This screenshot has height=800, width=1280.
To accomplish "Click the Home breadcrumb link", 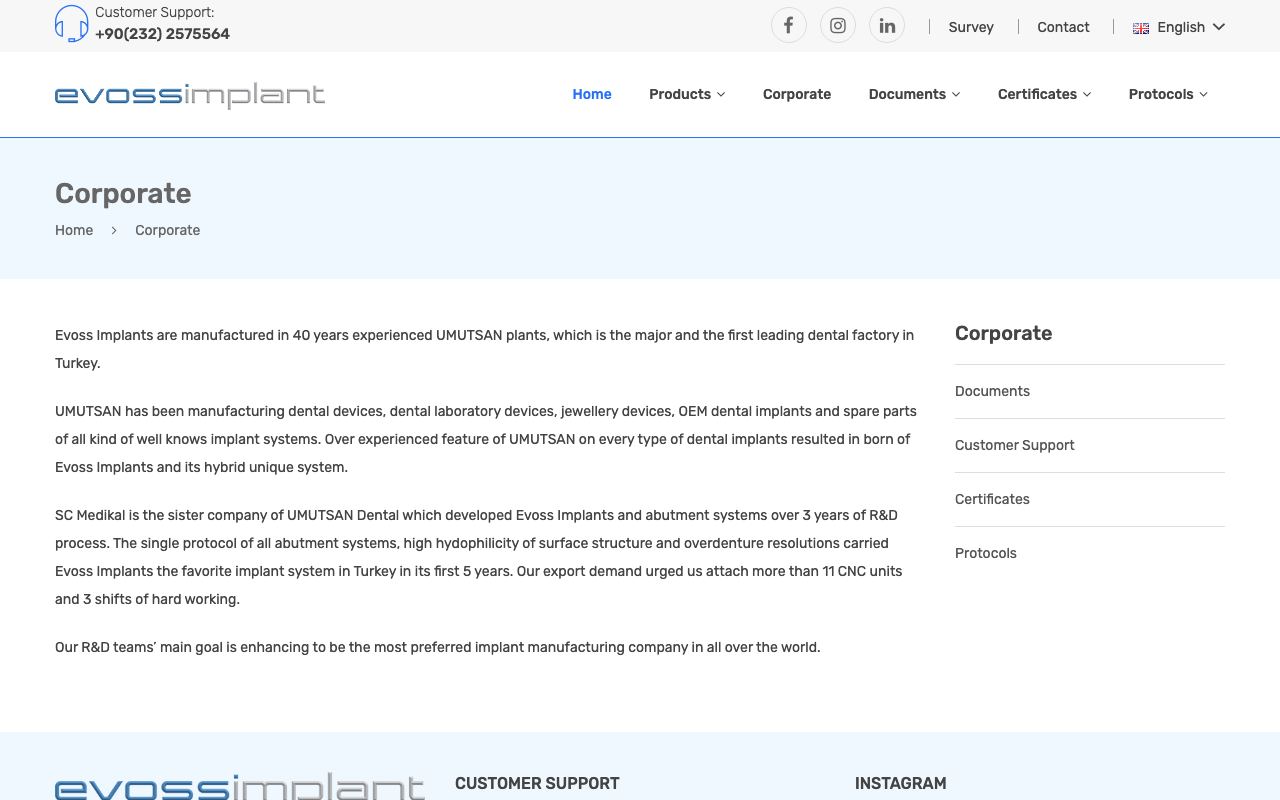I will pyautogui.click(x=74, y=230).
